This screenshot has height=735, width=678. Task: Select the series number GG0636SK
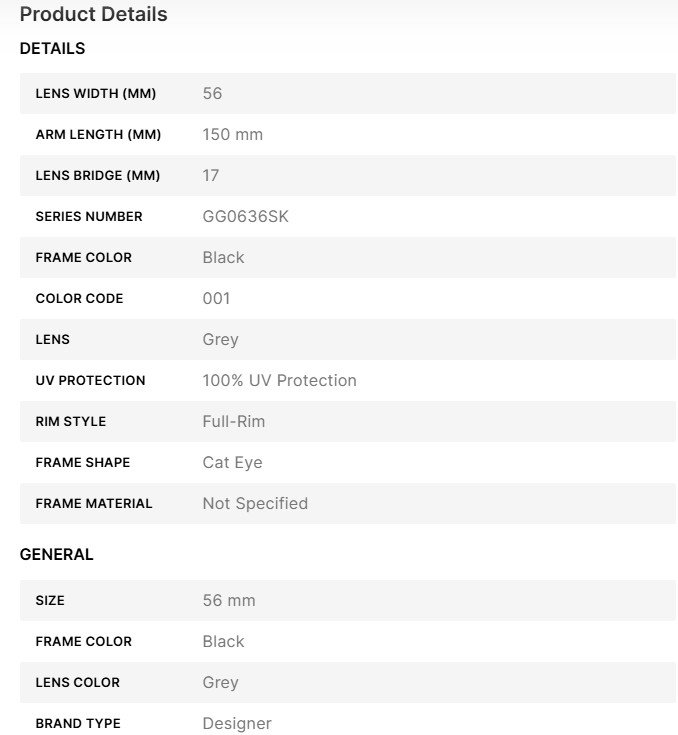(x=245, y=216)
